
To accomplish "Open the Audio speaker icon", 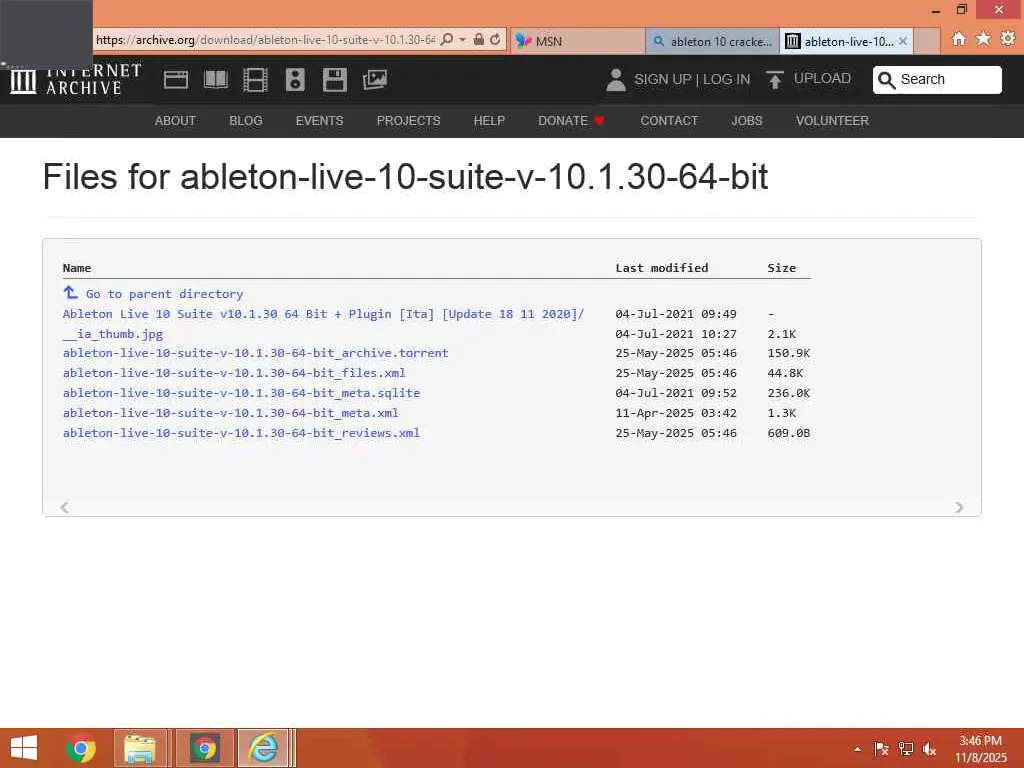I will (295, 80).
